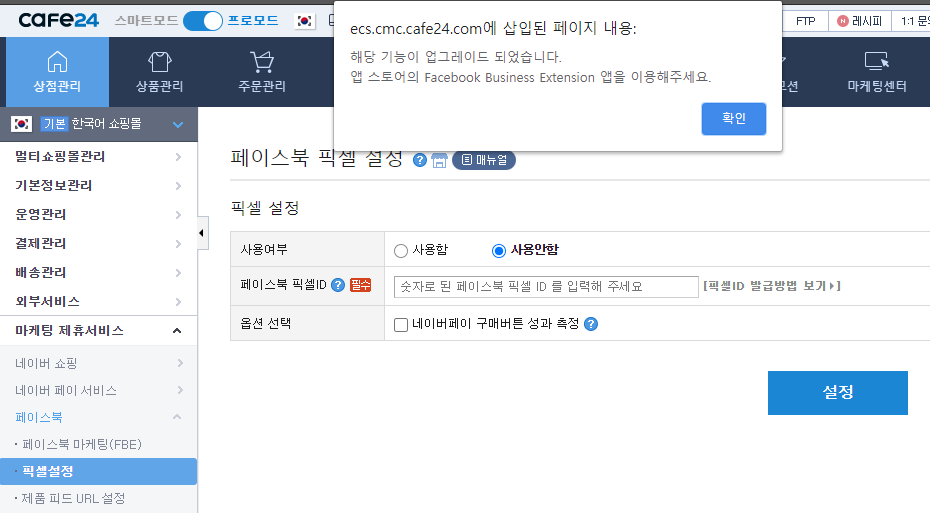Screen dimensions: 930x513
Task: Expand 결제관리 in the sidebar
Action: click(x=98, y=244)
